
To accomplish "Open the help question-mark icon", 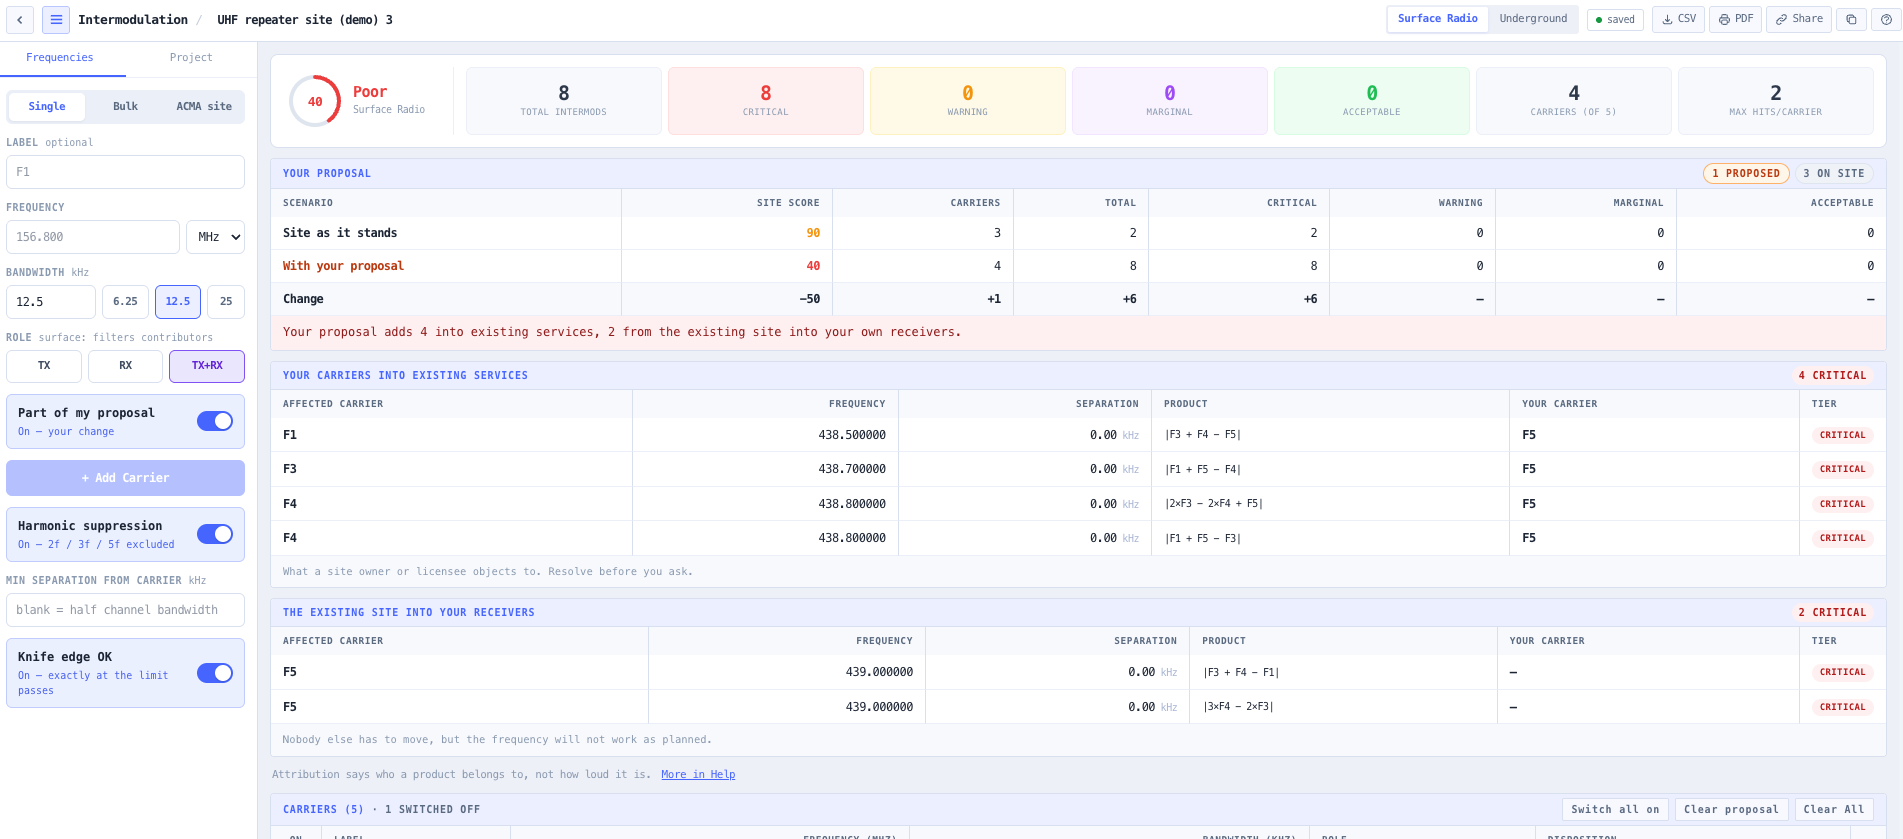I will 1885,19.
